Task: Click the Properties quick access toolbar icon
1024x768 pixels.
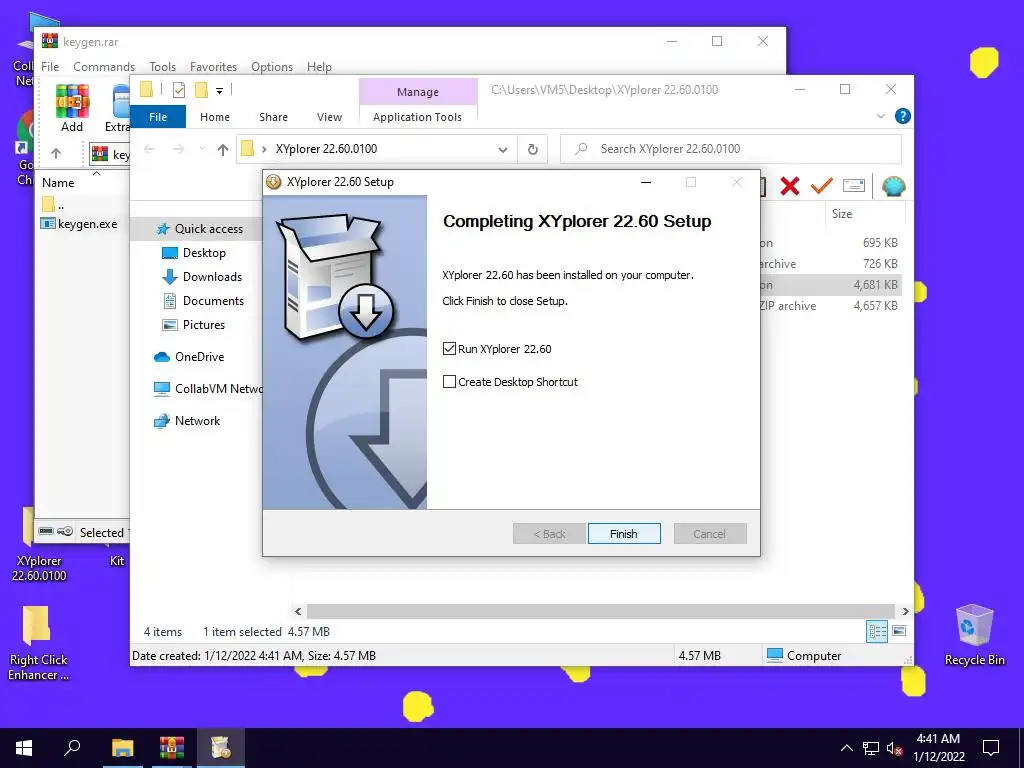Action: (x=178, y=90)
